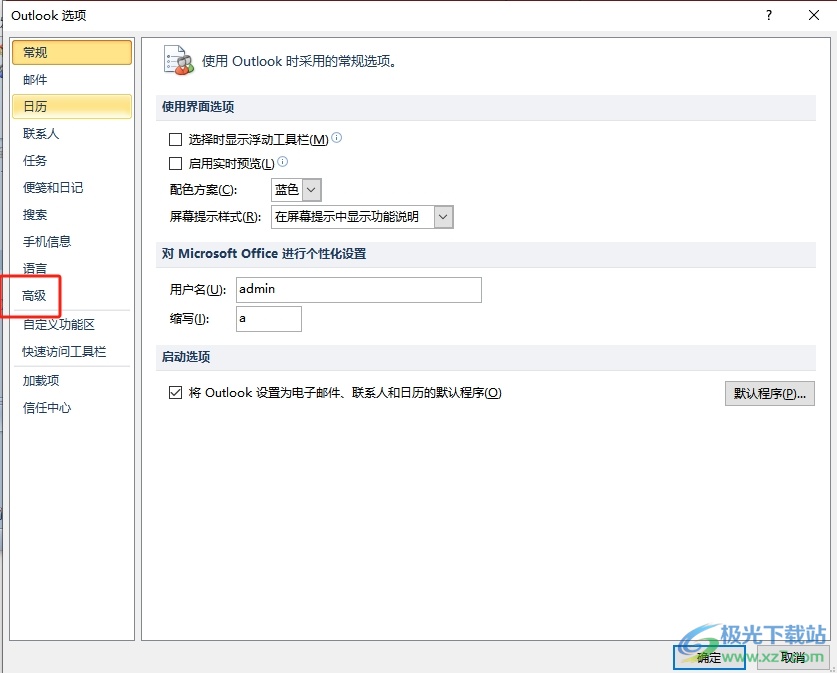Viewport: 837px width, 673px height.
Task: Click the Microsoft Office 个性化设置 heading
Action: (x=264, y=254)
